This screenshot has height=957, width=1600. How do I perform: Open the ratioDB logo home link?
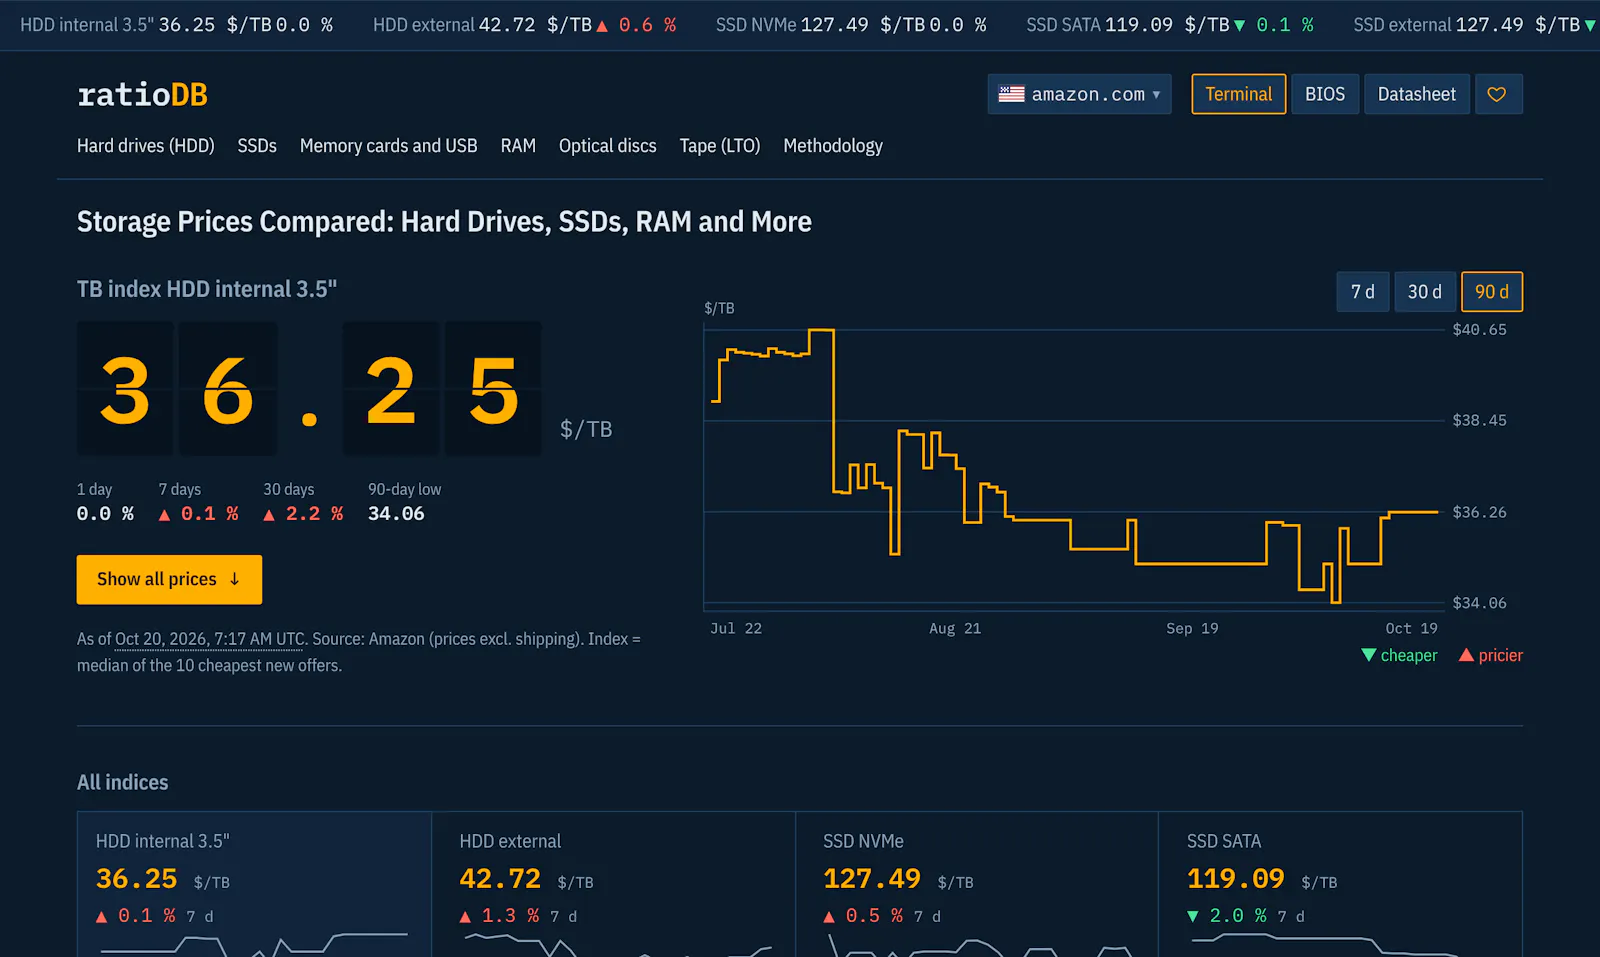pos(142,95)
